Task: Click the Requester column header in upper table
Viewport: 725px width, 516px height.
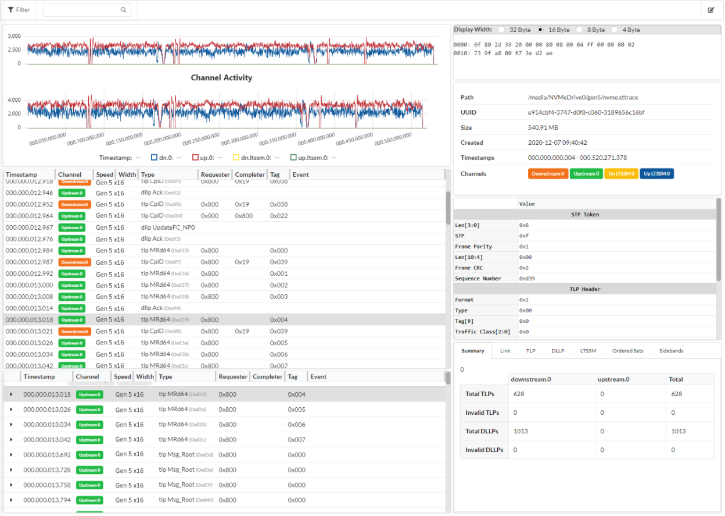Action: point(215,174)
